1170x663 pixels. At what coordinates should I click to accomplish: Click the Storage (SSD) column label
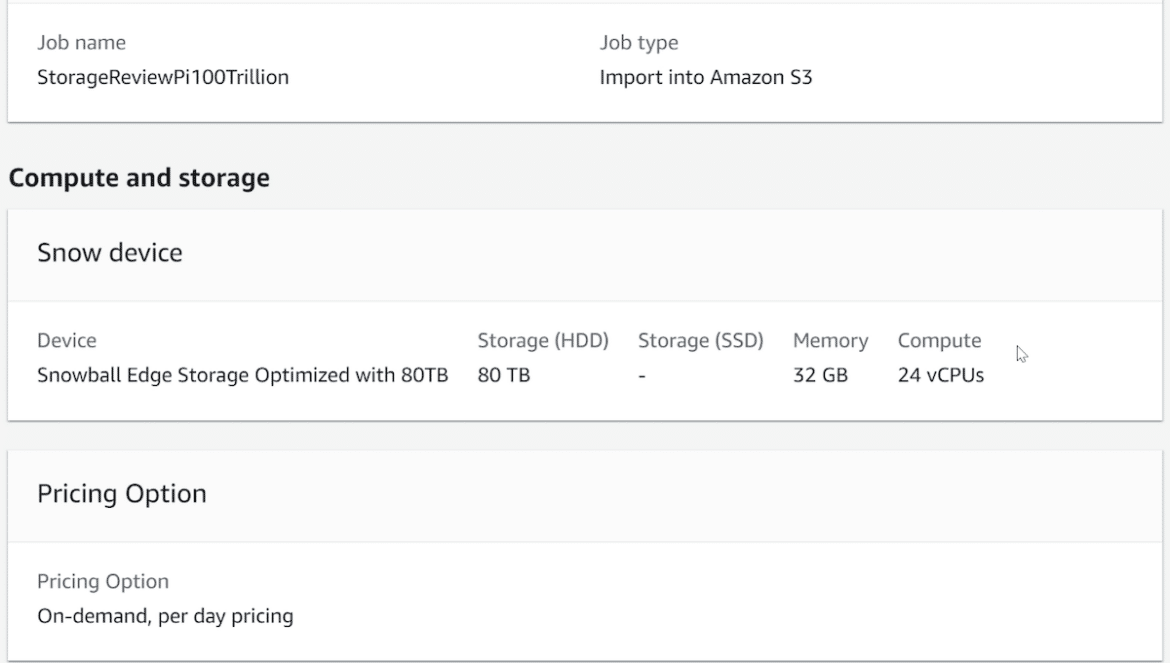pyautogui.click(x=701, y=341)
